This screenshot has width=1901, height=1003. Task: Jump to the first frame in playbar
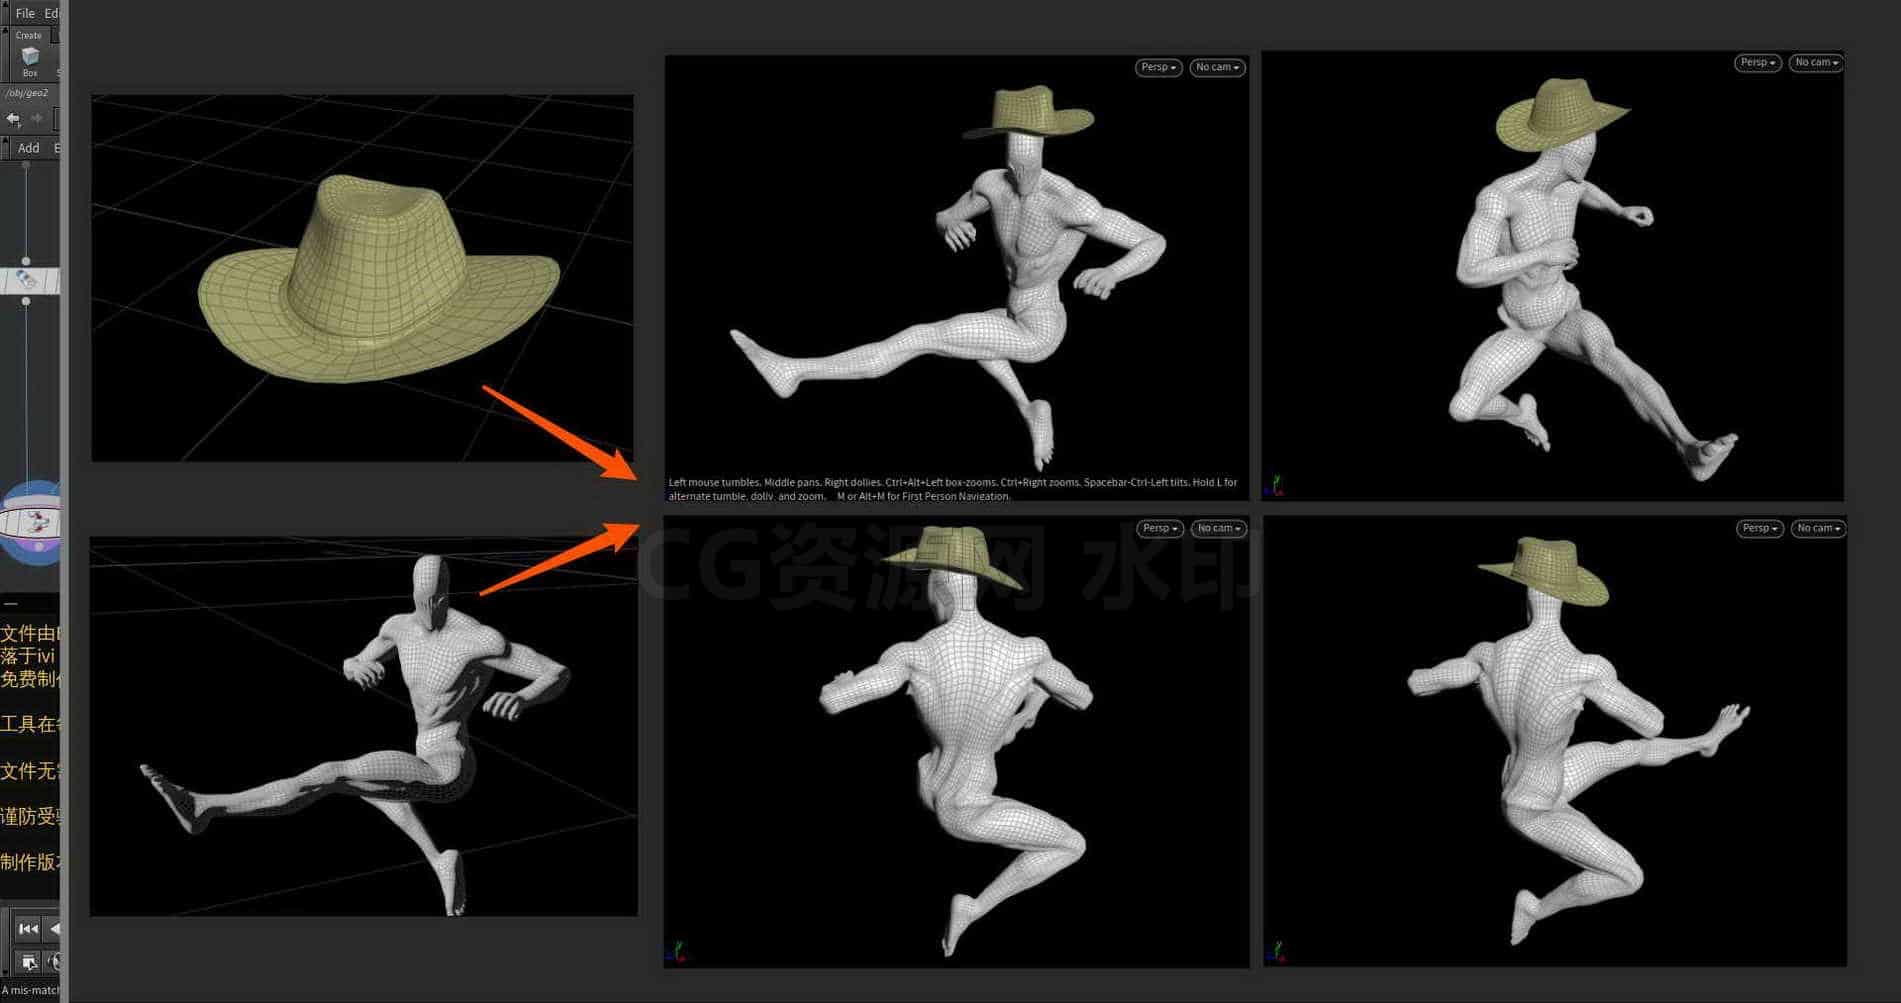(x=28, y=929)
